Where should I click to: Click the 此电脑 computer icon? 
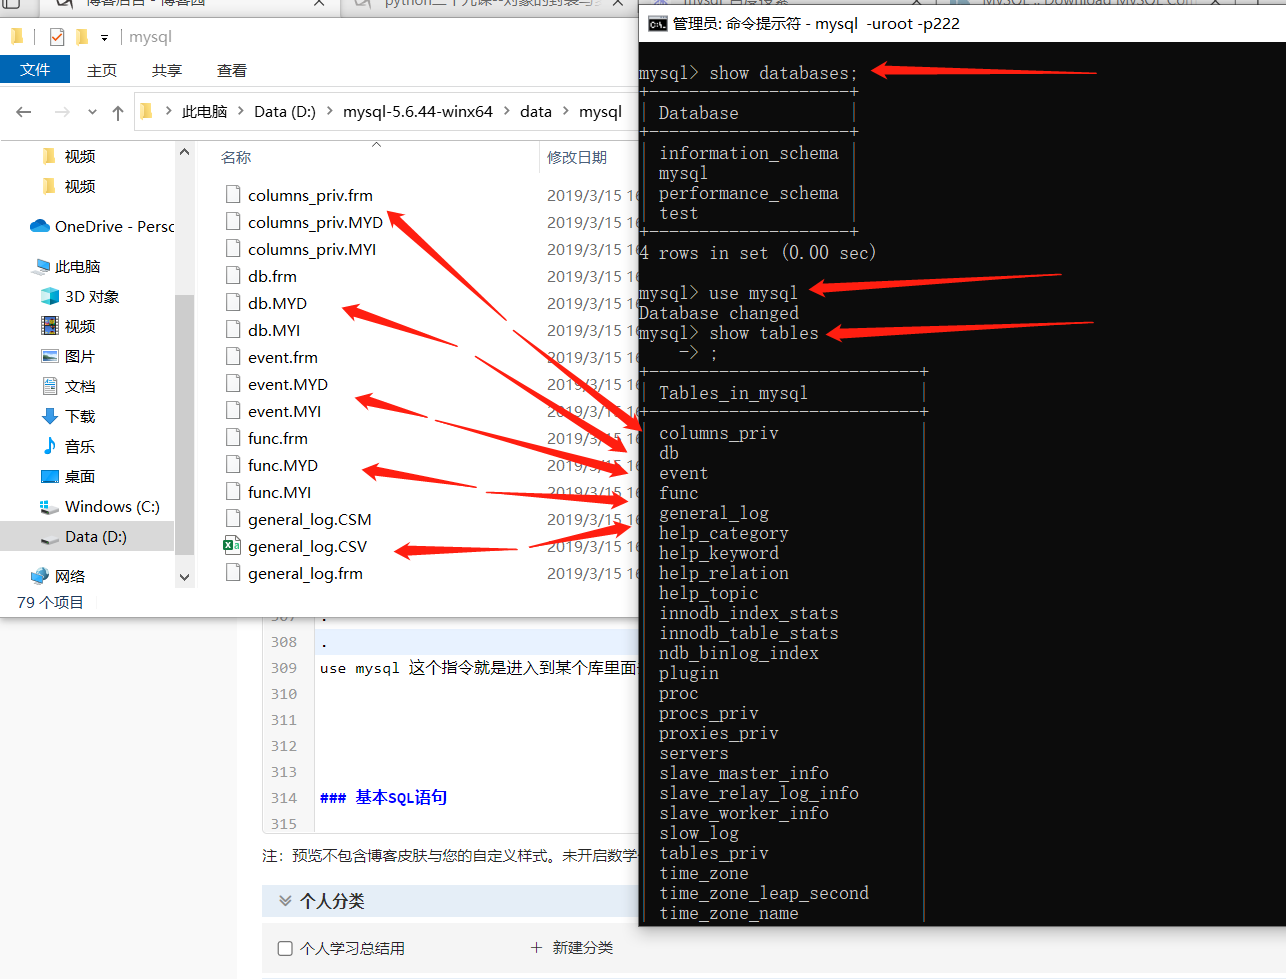pos(41,266)
